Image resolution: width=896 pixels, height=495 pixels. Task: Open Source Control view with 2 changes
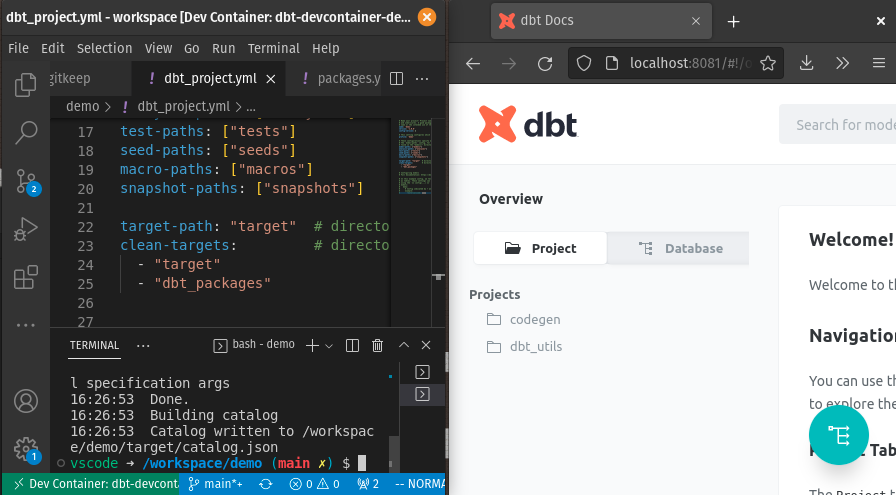(26, 181)
